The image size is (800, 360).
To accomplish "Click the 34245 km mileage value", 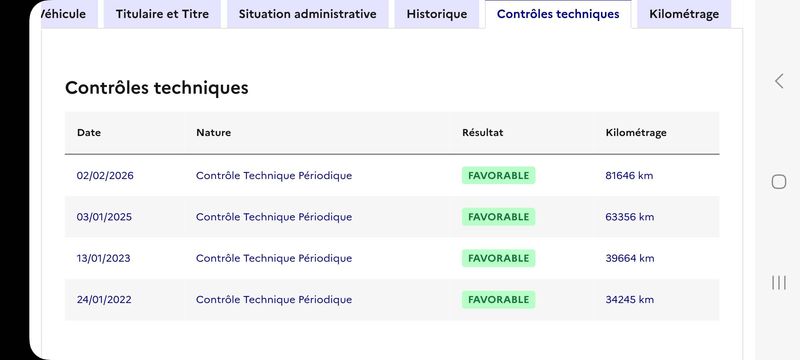I will pos(630,299).
